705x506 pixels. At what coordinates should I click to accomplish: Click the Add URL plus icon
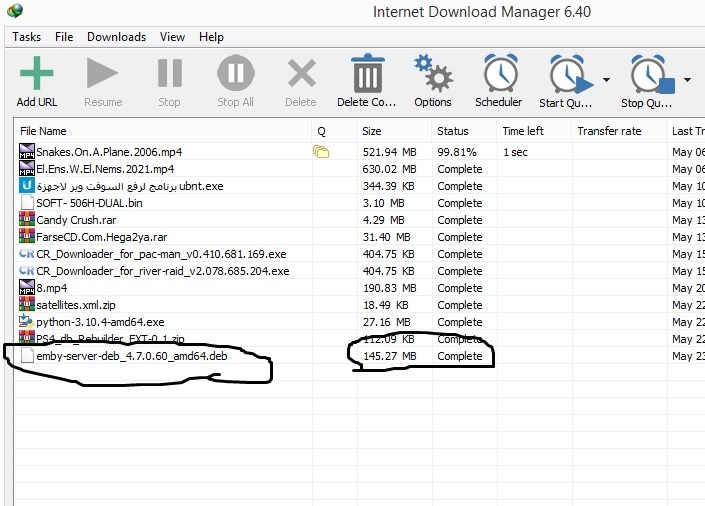tap(36, 75)
